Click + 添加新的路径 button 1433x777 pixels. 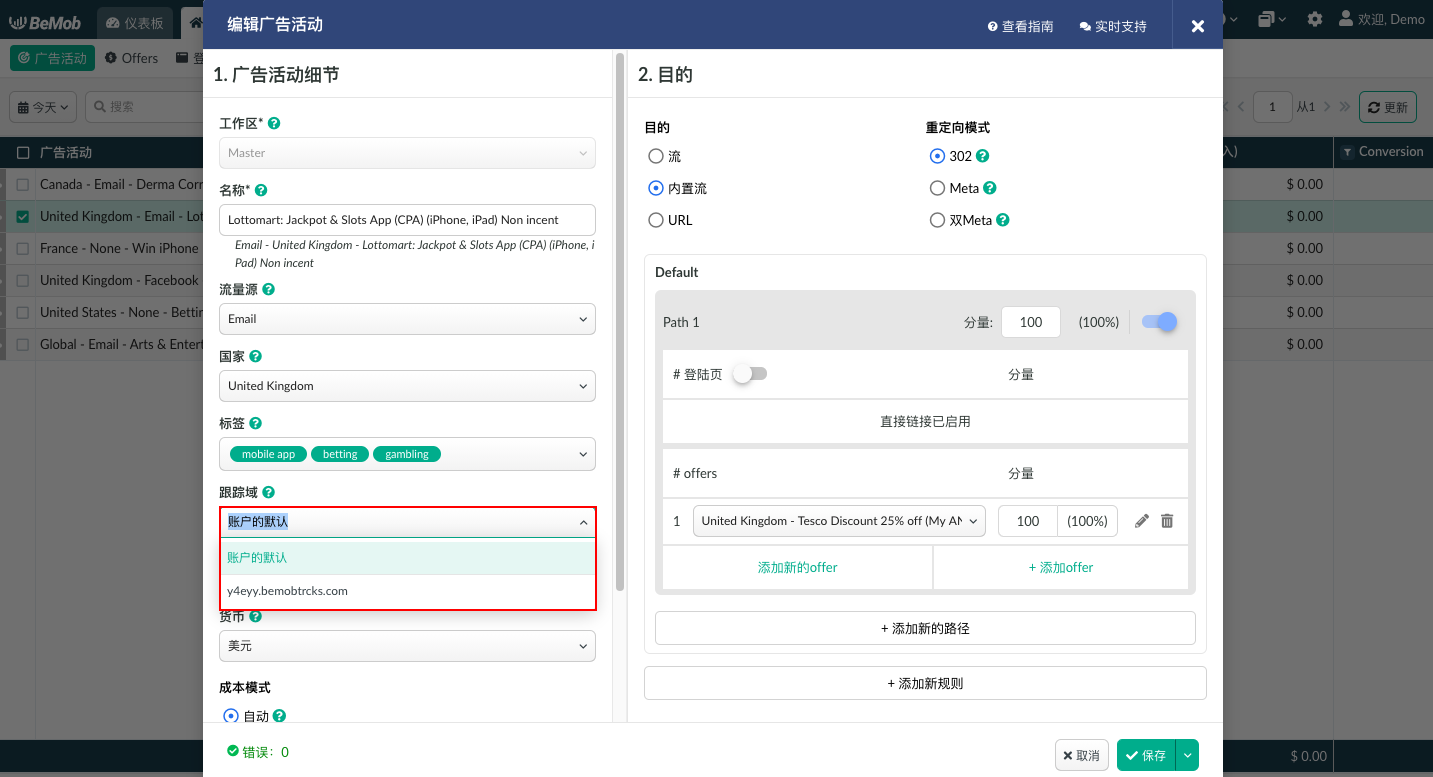(x=925, y=628)
